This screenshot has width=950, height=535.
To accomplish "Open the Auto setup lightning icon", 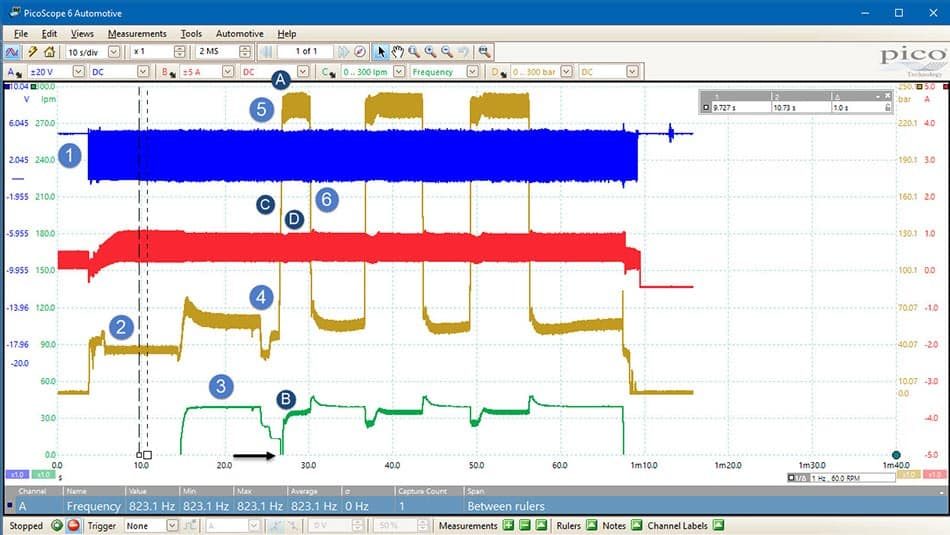I will 32,52.
